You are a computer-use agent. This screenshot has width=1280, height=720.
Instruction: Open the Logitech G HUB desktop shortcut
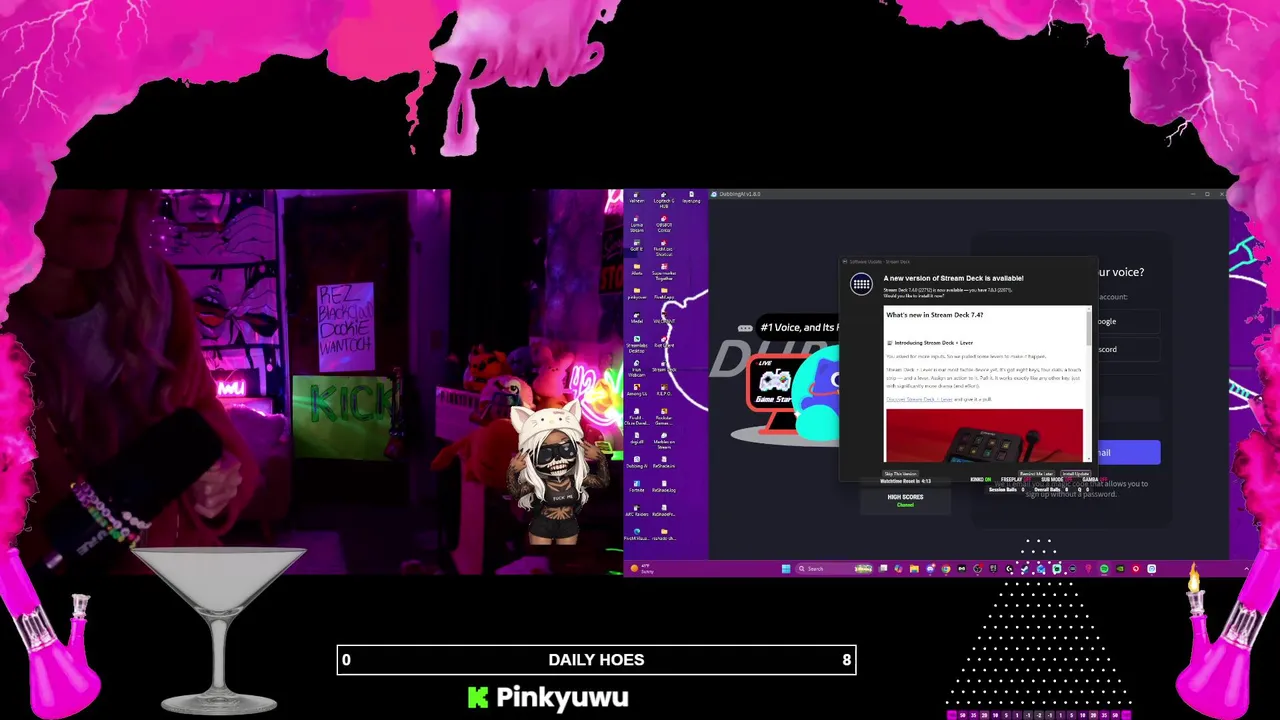click(664, 200)
